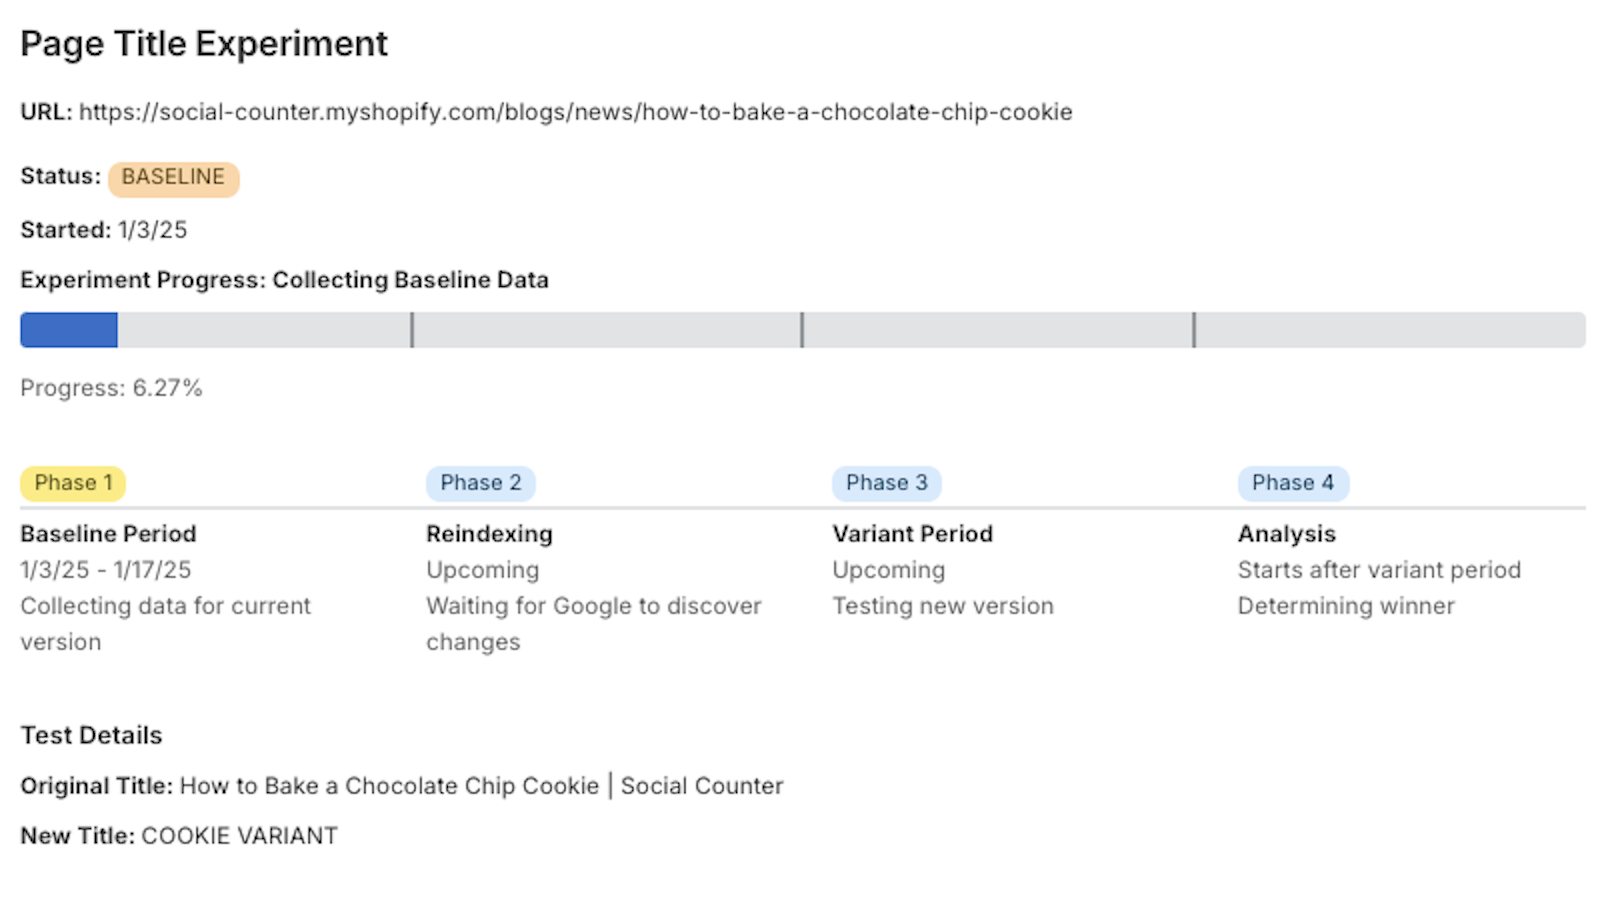Click the Page Title Experiment heading
Screen dimensions: 1600x900
coord(204,44)
